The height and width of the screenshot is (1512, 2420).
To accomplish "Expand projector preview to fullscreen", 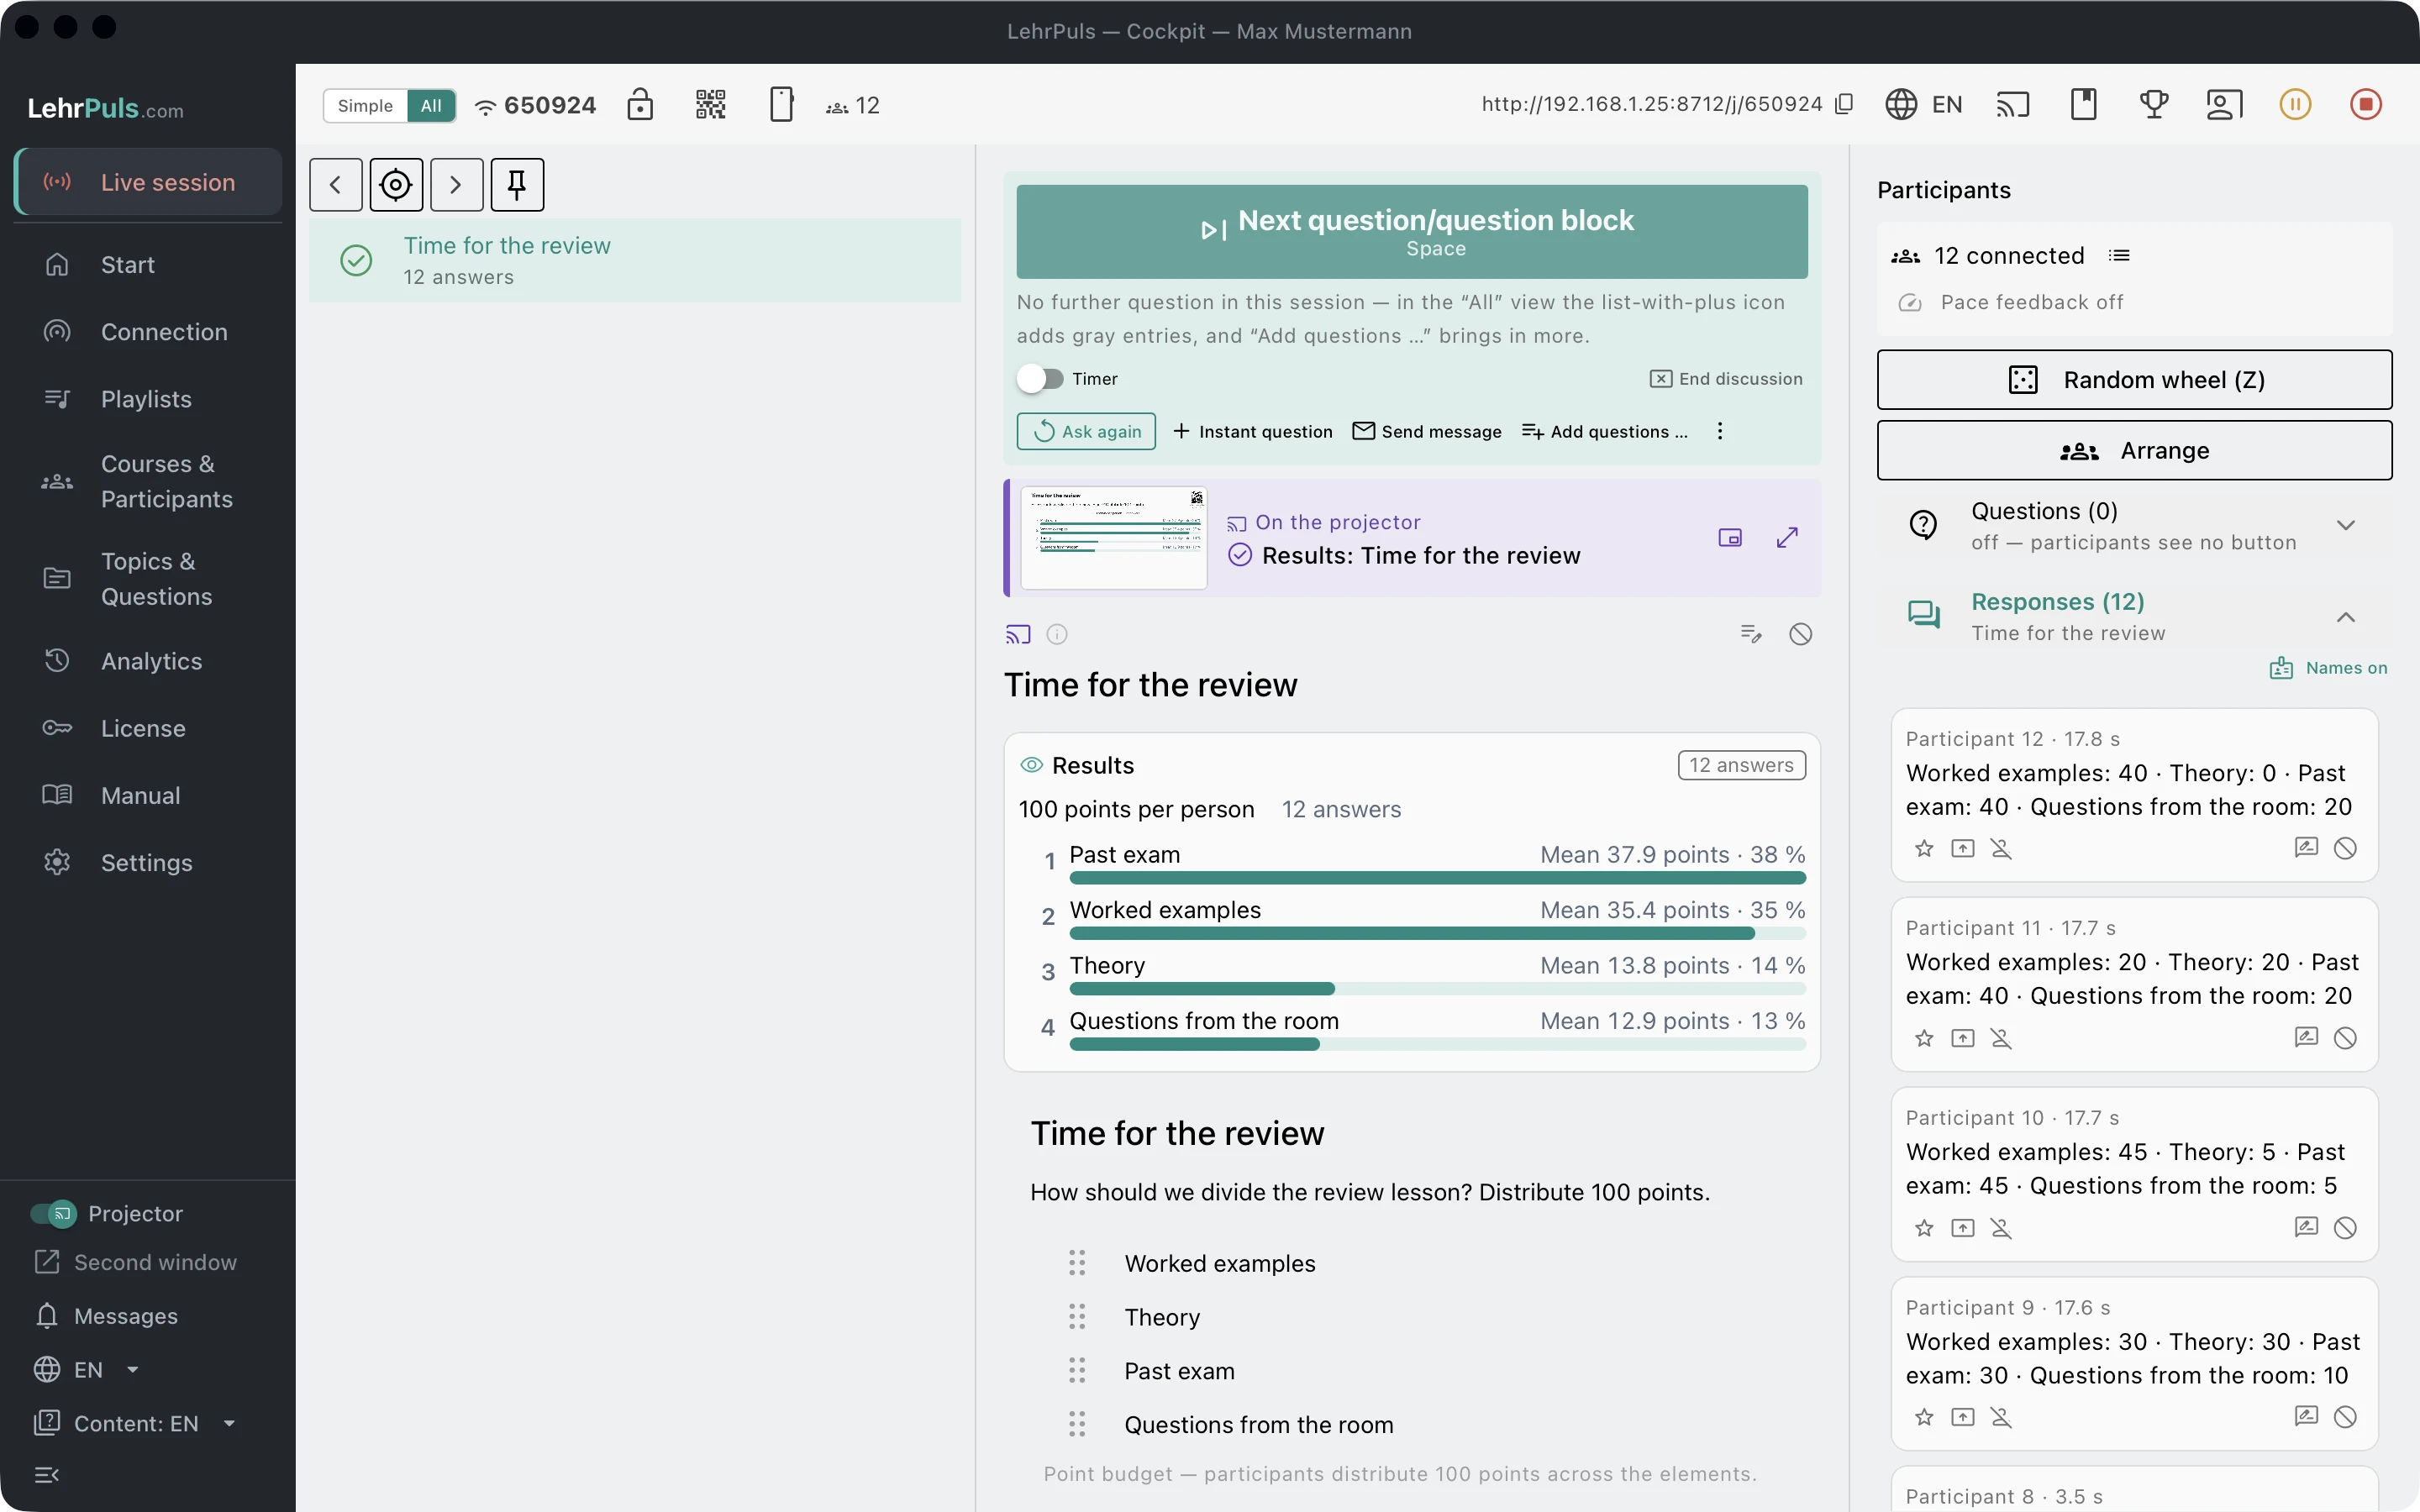I will pyautogui.click(x=1787, y=538).
